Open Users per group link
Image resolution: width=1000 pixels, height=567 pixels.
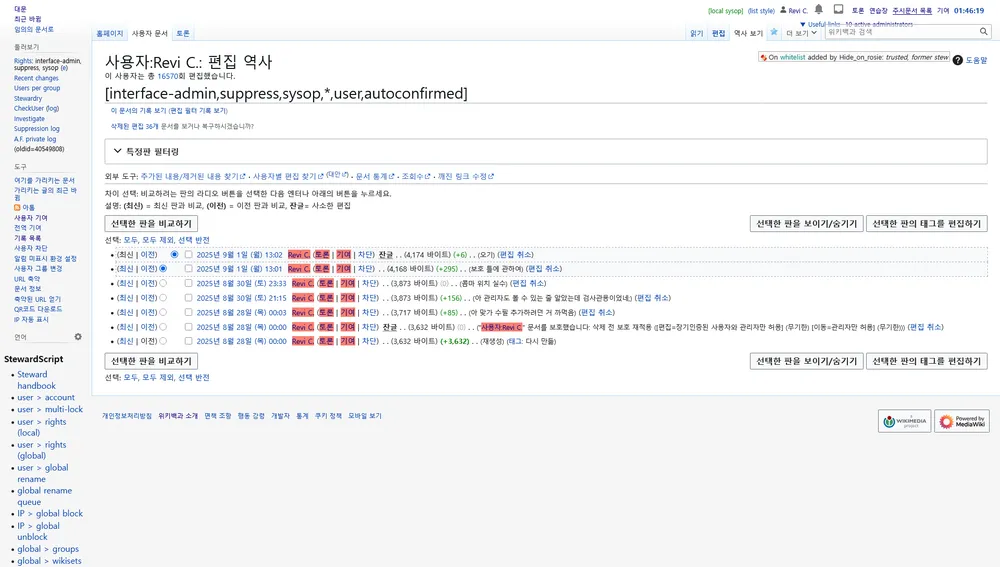[37, 88]
